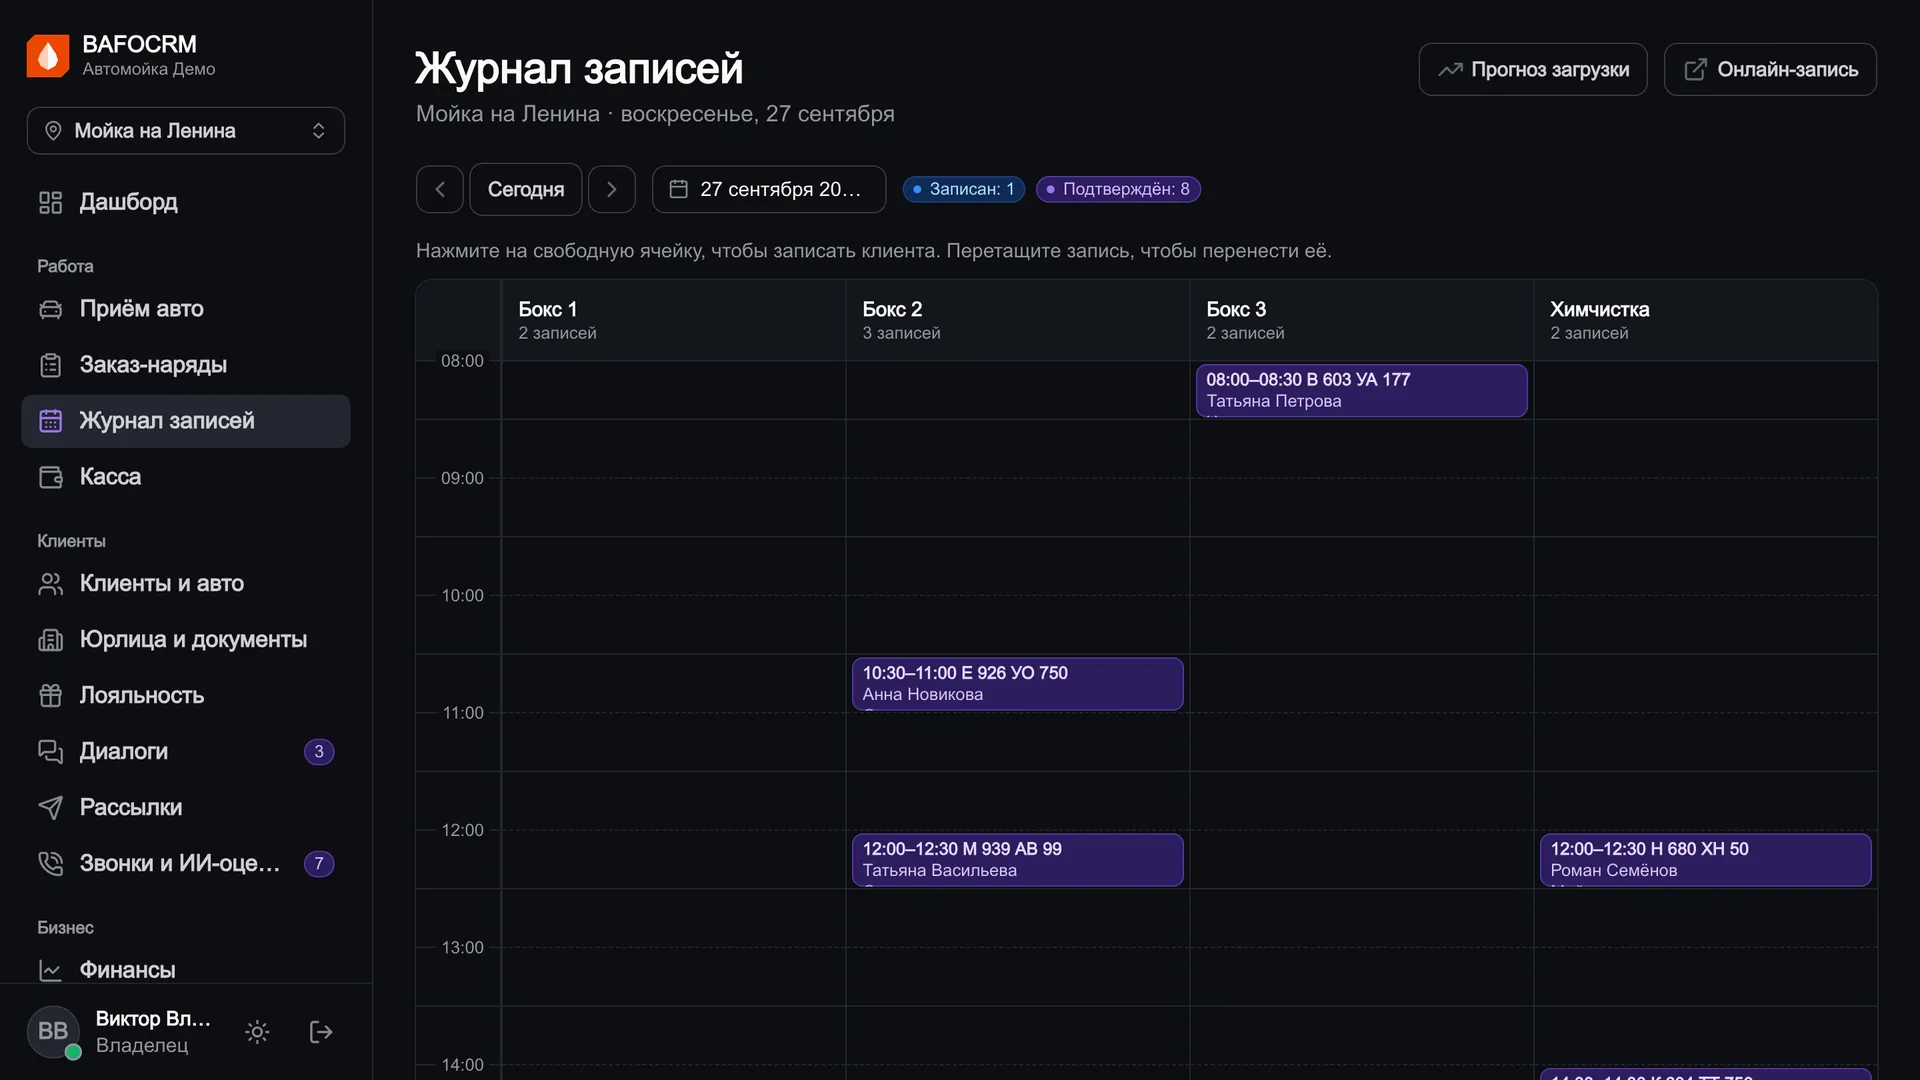Click the Звонки phone icon
This screenshot has width=1920, height=1080.
tap(50, 864)
